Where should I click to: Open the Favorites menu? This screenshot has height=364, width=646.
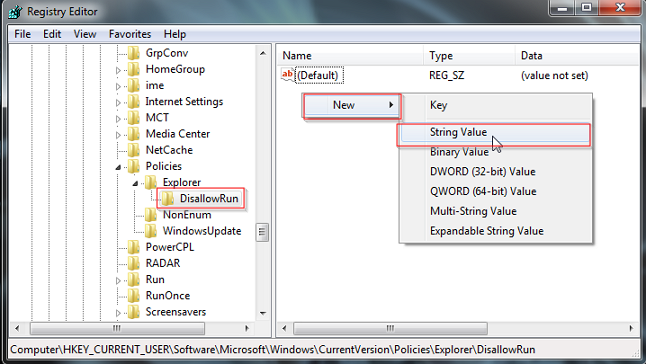[130, 34]
